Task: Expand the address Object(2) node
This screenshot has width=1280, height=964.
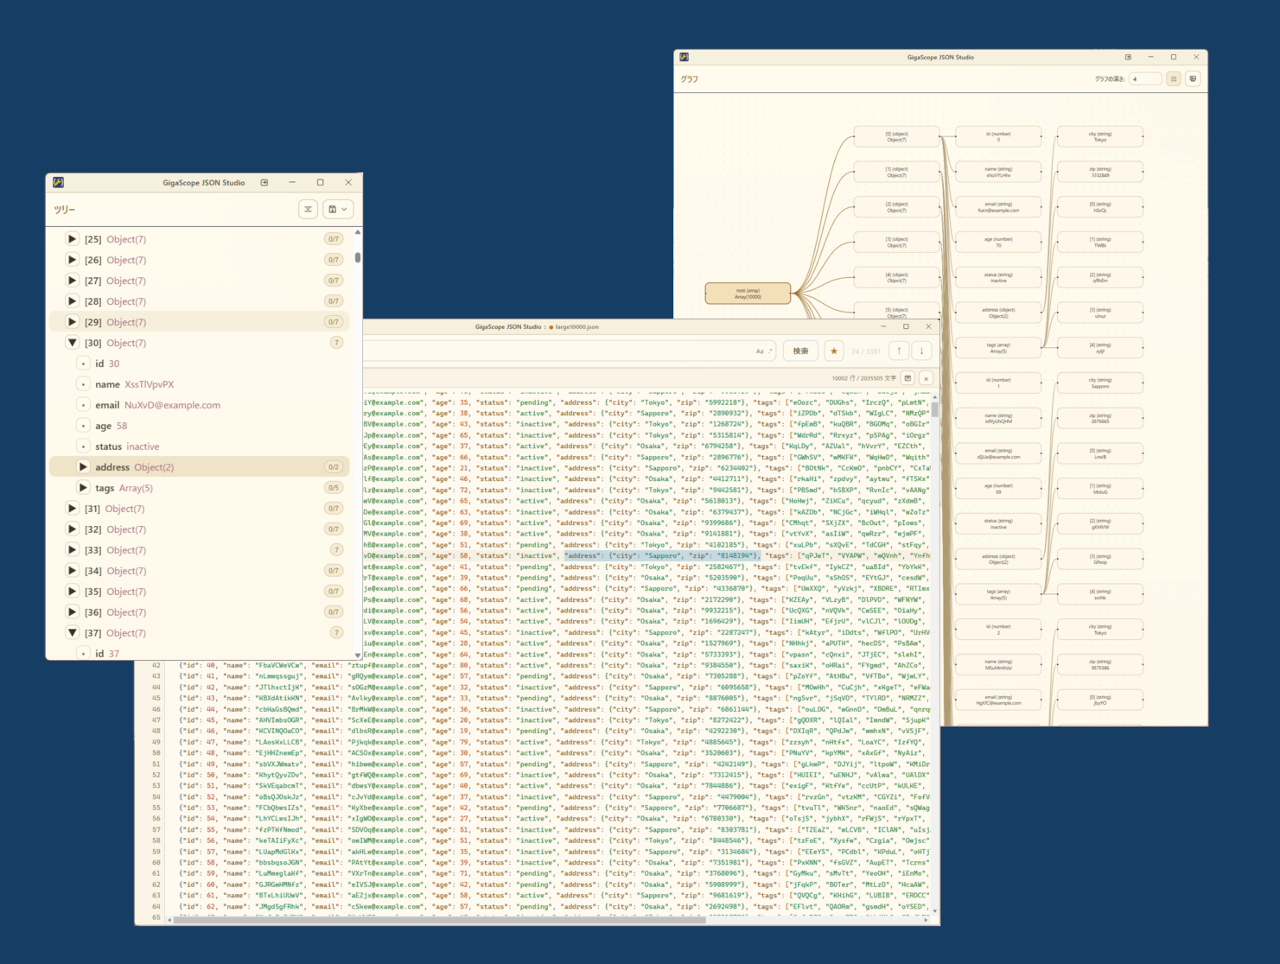Action: (x=83, y=467)
